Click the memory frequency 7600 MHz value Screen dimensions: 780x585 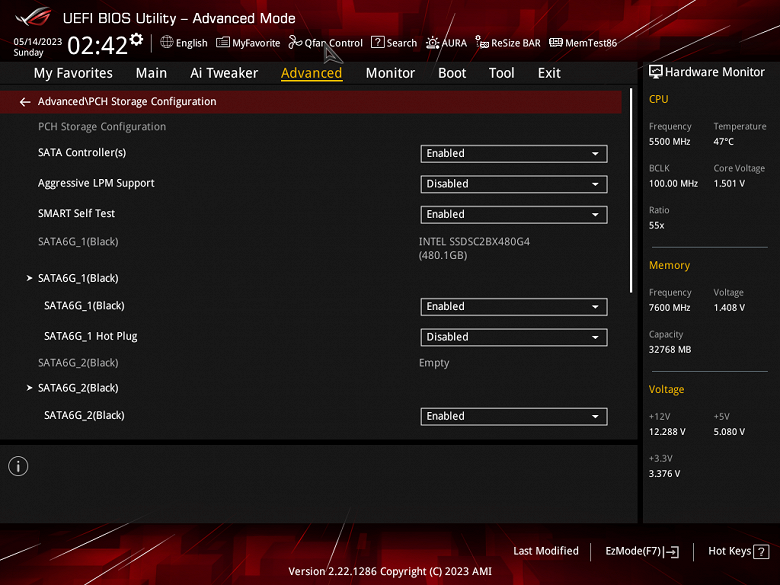pos(669,308)
